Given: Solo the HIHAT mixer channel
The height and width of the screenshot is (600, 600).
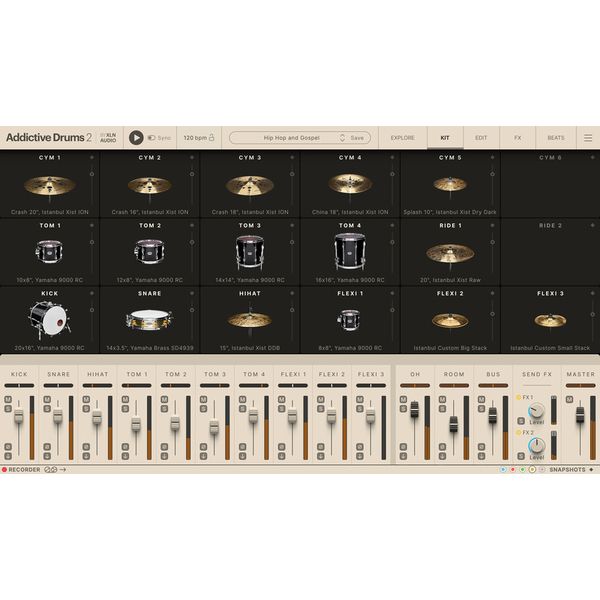Looking at the screenshot, I should pyautogui.click(x=86, y=409).
